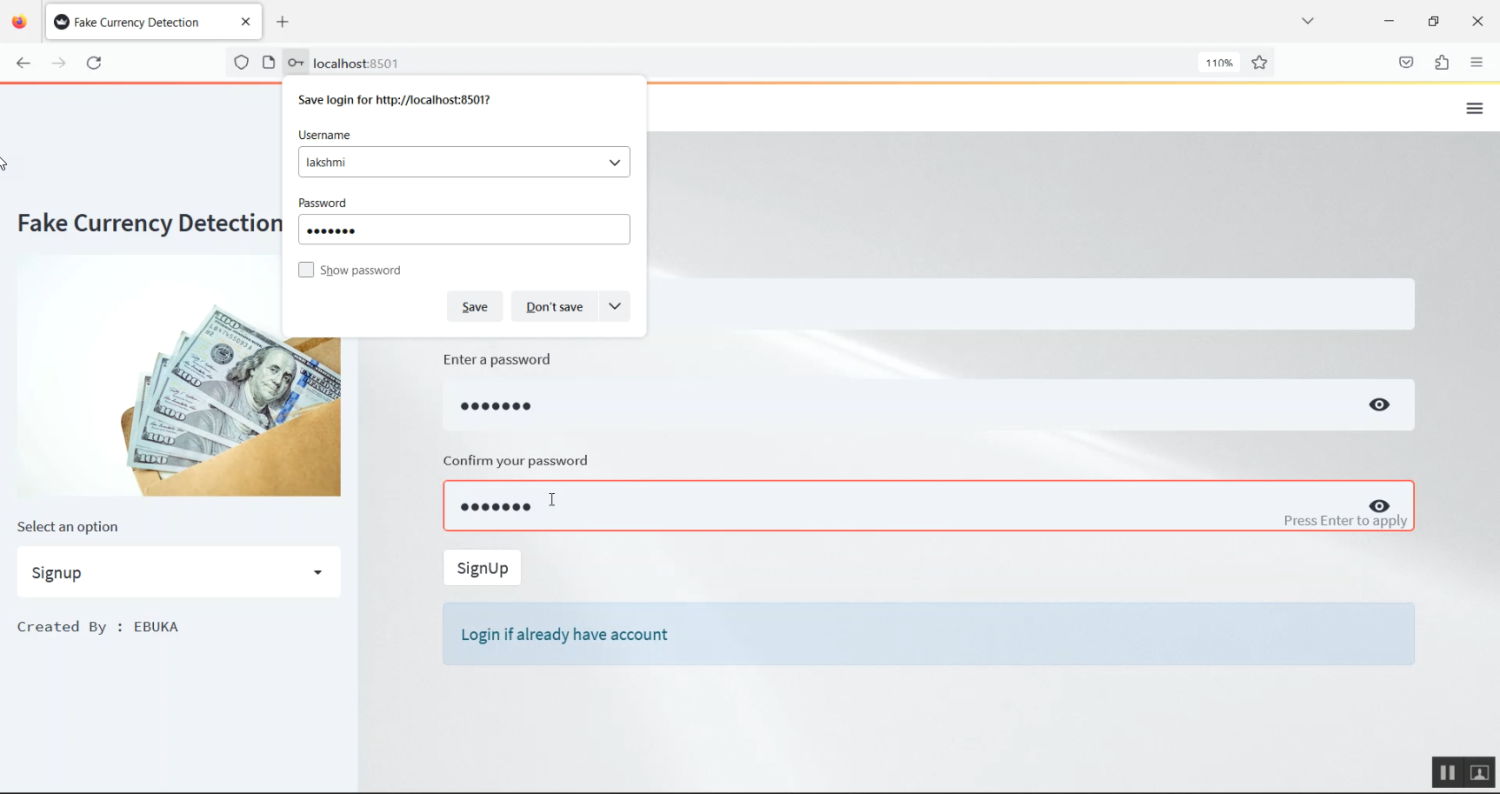Screen dimensions: 1500x794
Task: Click the Firefox logo icon
Action: coord(19,21)
